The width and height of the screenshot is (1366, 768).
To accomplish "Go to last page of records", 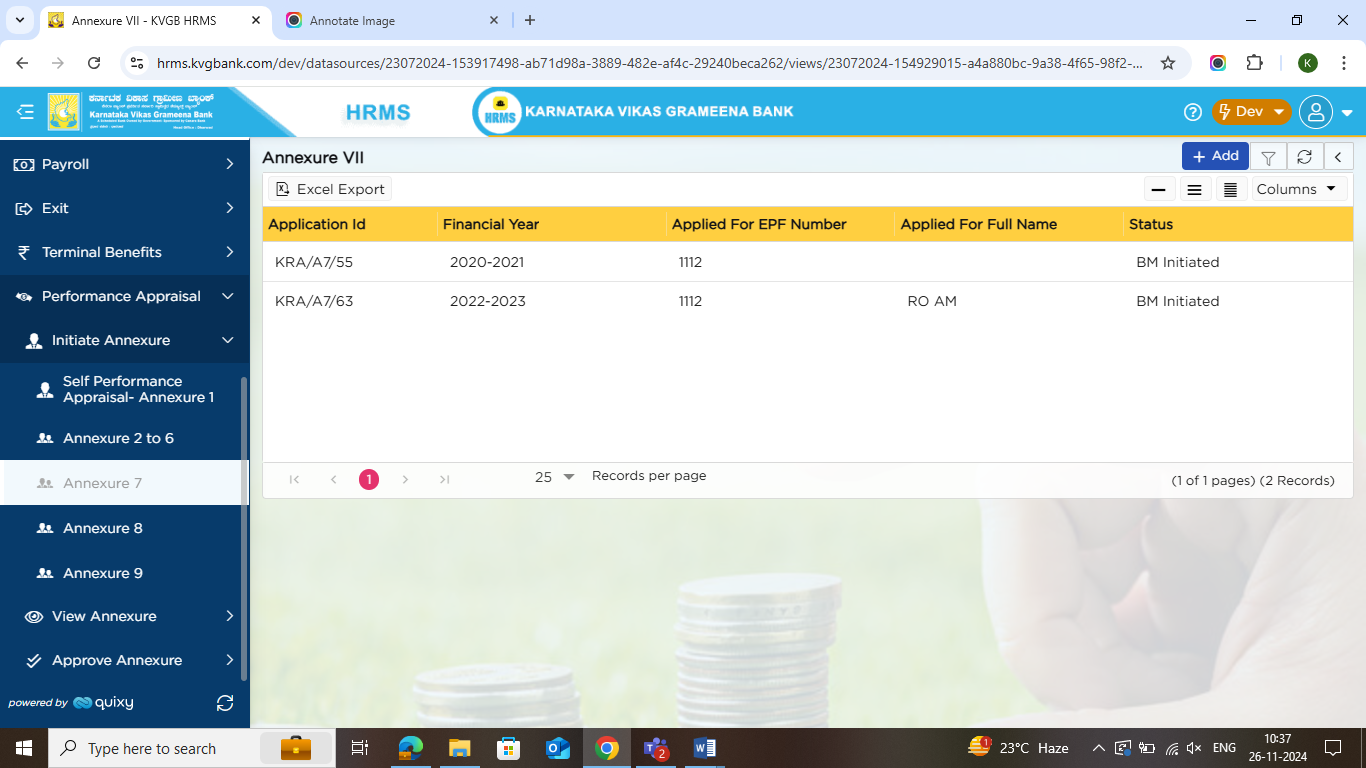I will 444,479.
